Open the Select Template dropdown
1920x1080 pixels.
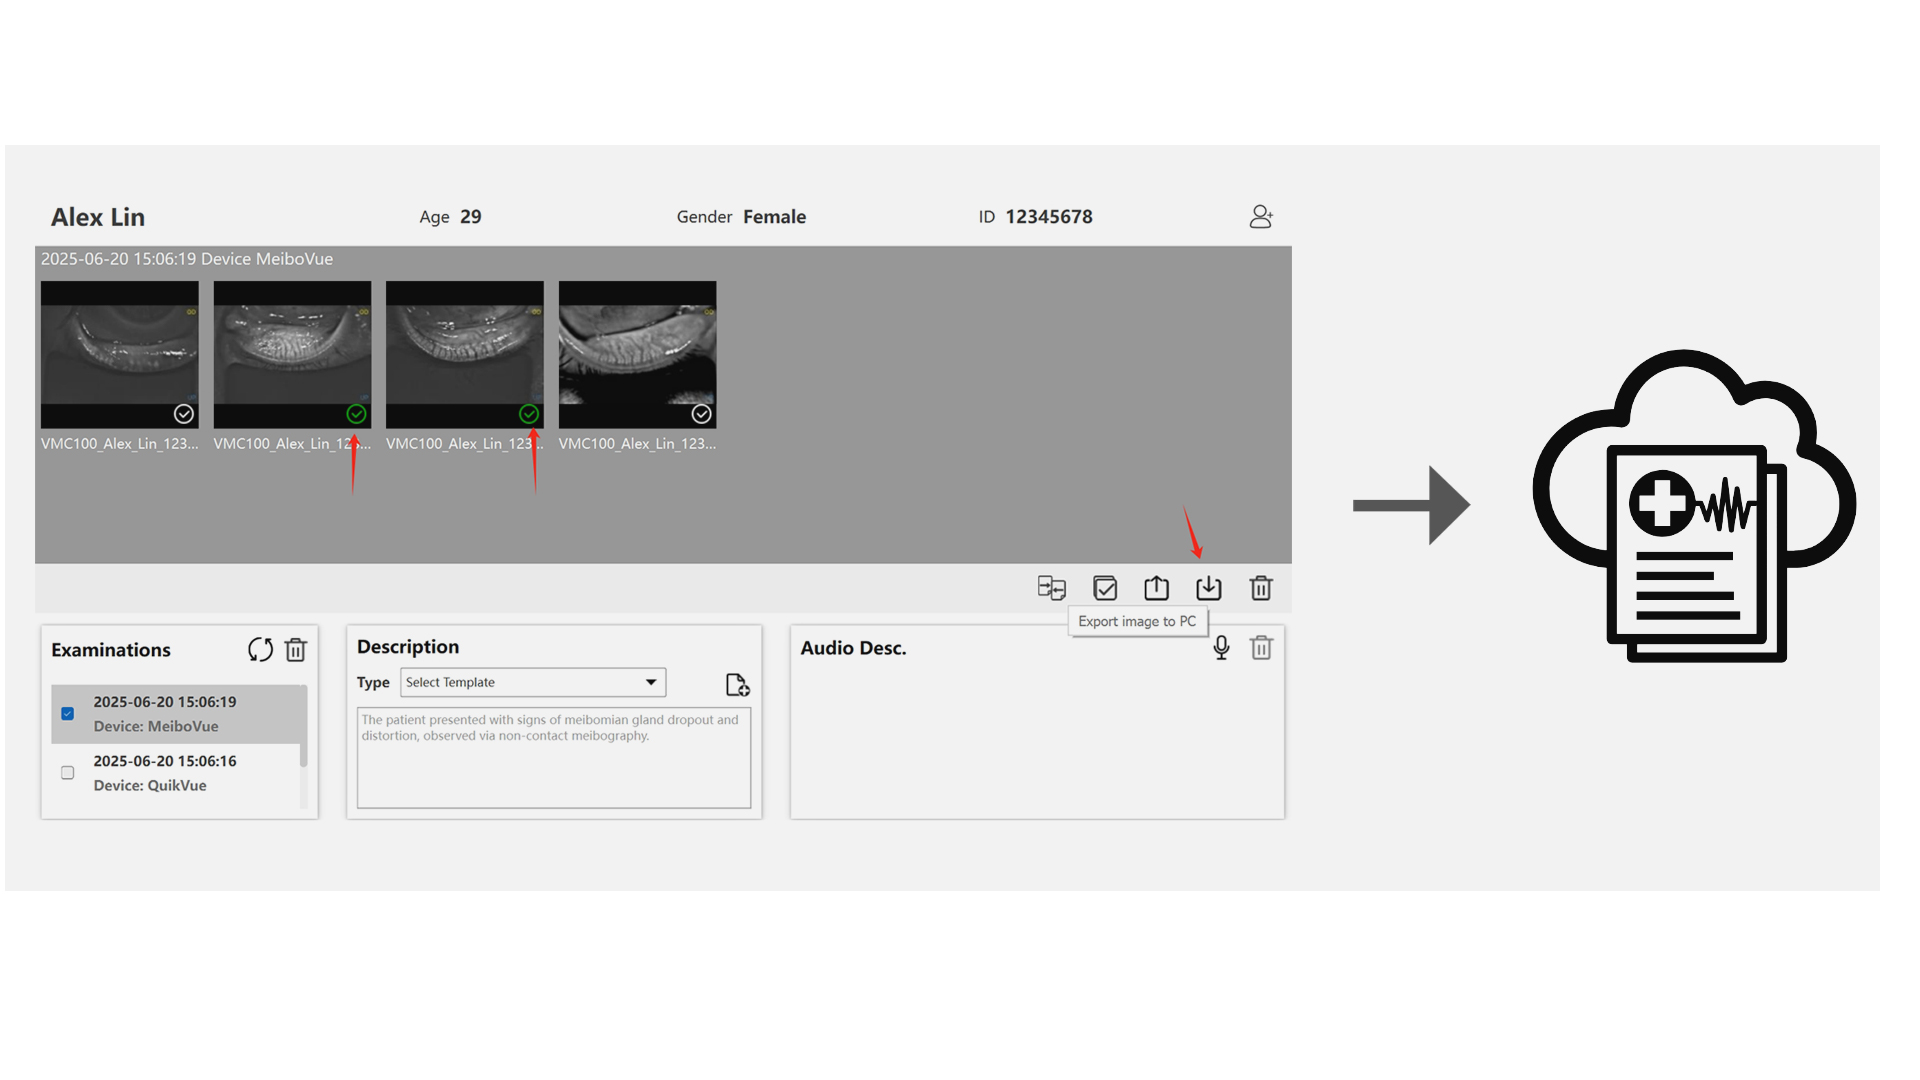tap(532, 682)
